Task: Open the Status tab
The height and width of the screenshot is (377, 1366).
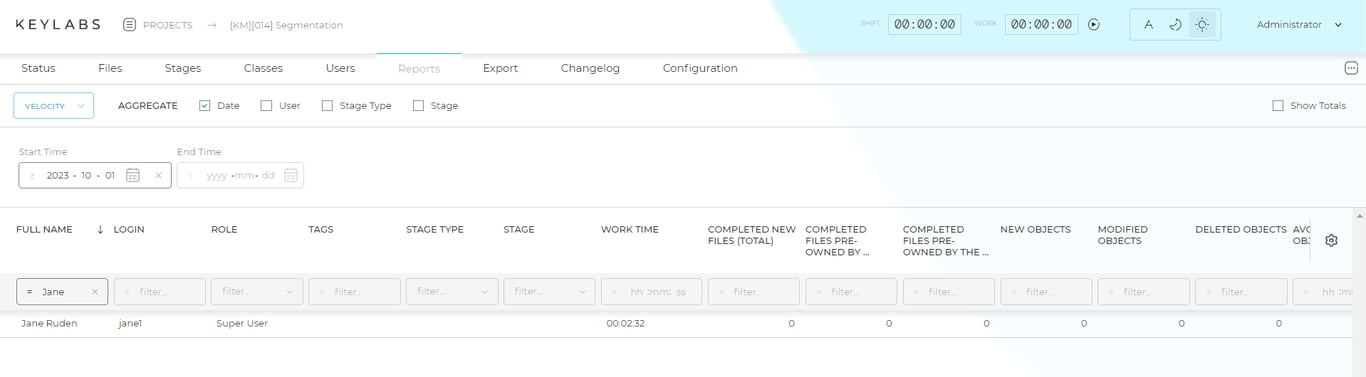Action: pos(38,68)
